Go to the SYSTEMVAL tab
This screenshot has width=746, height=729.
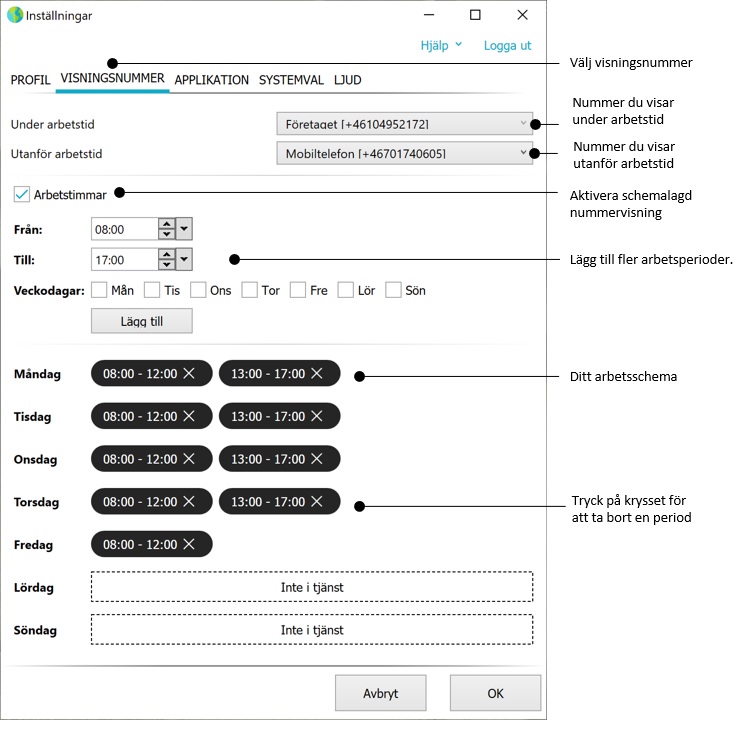tap(291, 80)
